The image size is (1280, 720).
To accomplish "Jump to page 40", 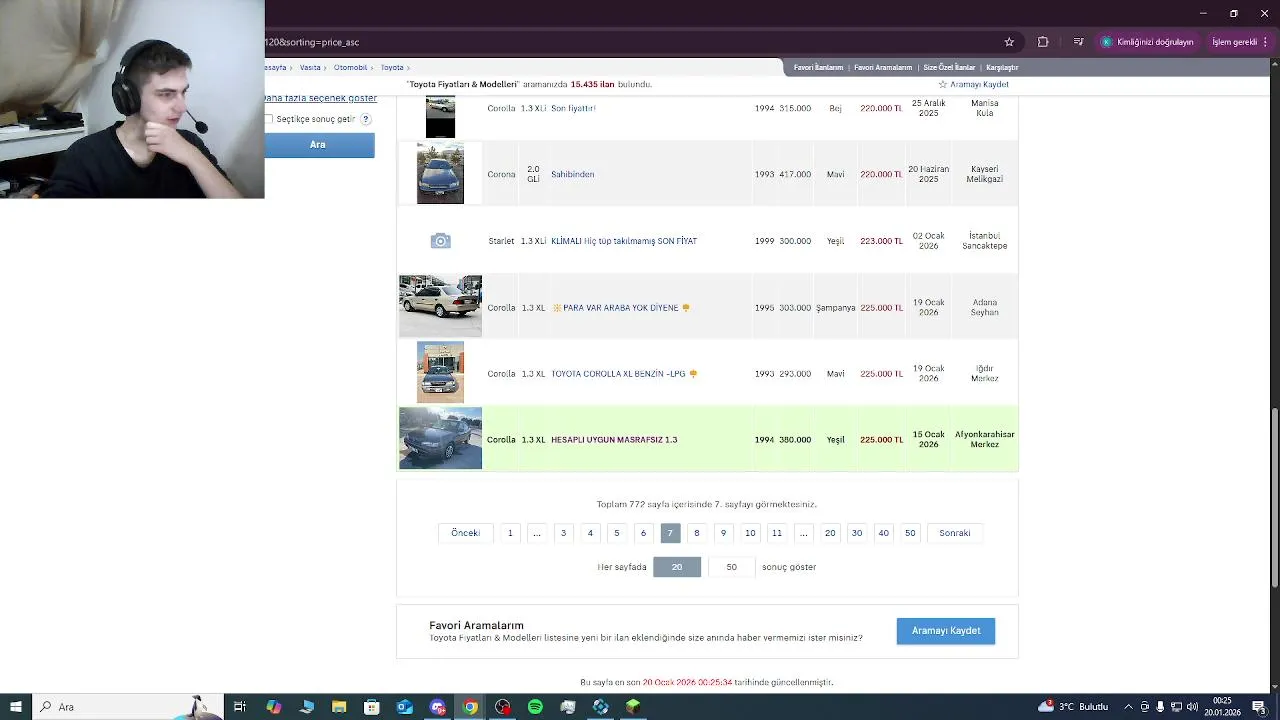I will click(x=883, y=533).
